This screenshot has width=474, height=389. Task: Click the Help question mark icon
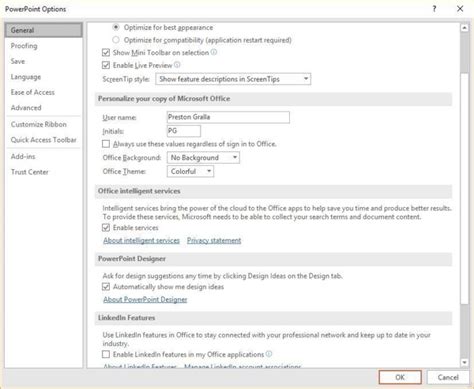(434, 9)
